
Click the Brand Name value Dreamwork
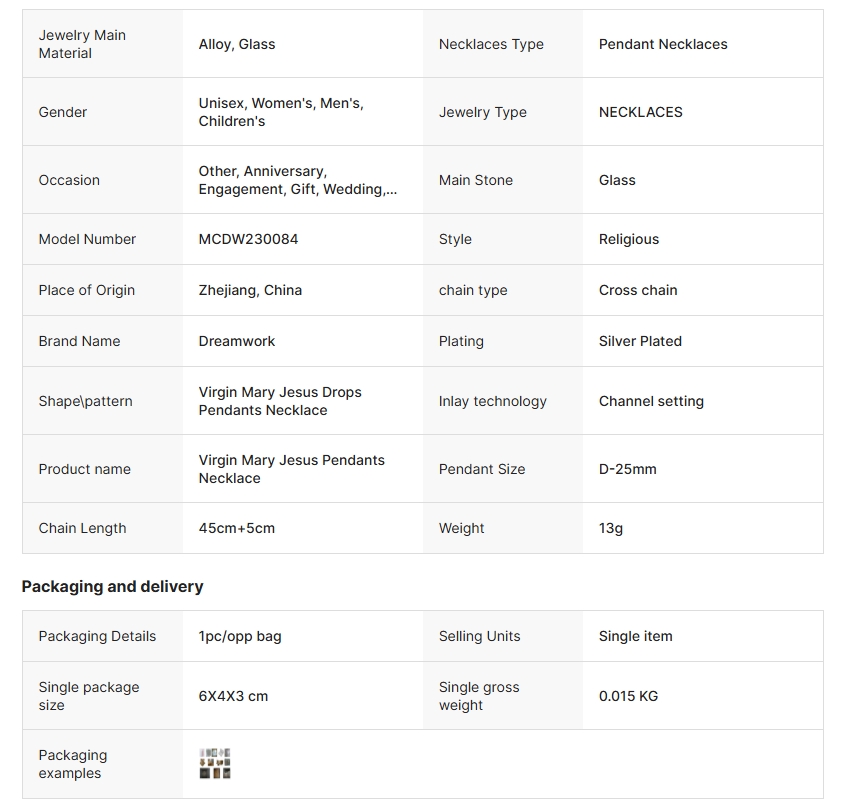point(237,341)
